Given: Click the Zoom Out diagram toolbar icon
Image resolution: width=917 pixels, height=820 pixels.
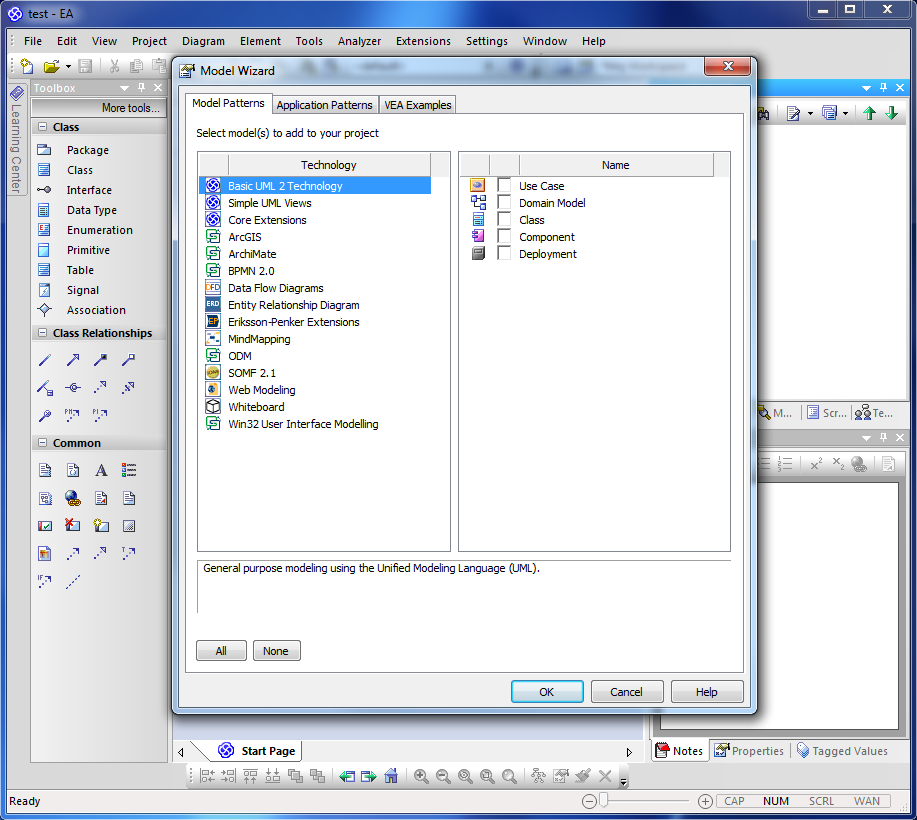Looking at the screenshot, I should tap(443, 776).
